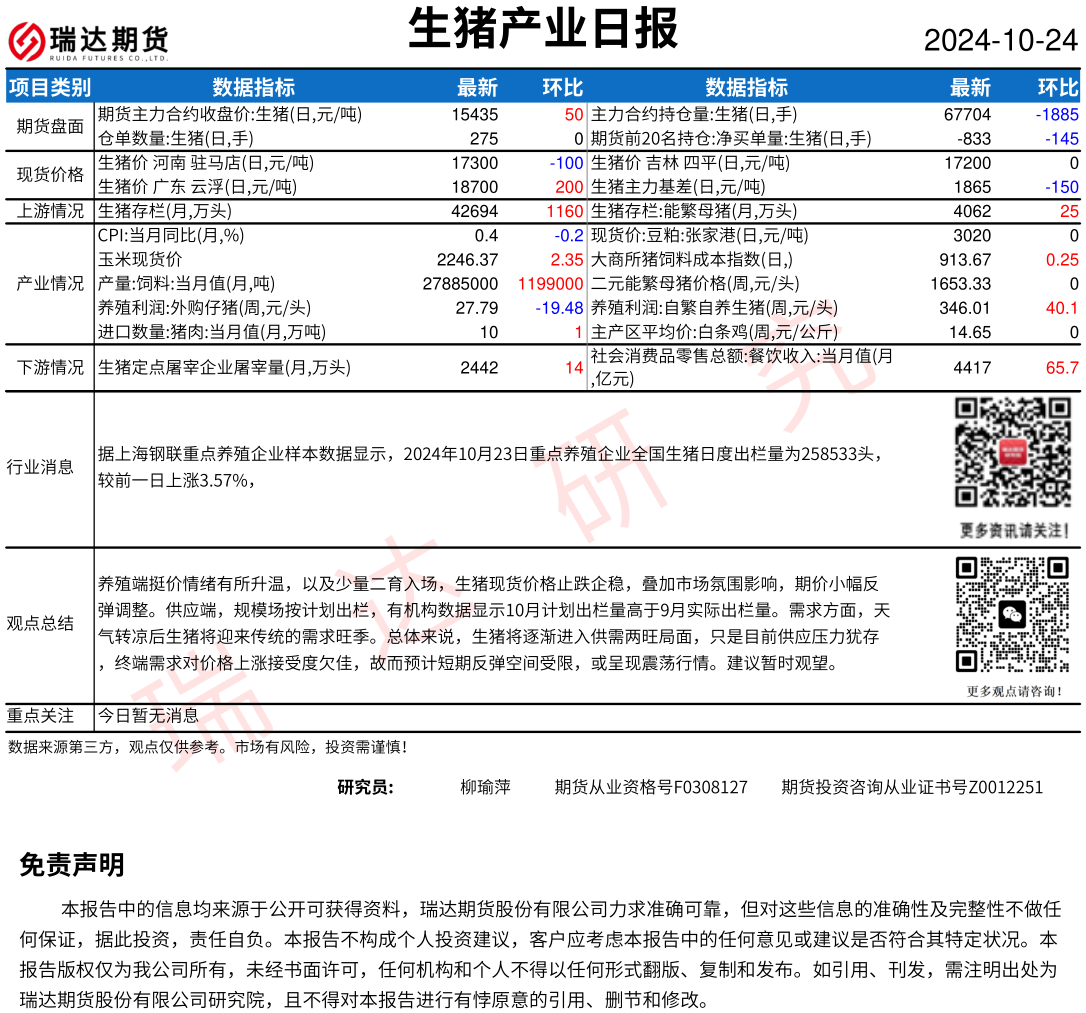1086x1013 pixels.
Task: Click the researcher name 柳瑜萍
Action: click(485, 787)
